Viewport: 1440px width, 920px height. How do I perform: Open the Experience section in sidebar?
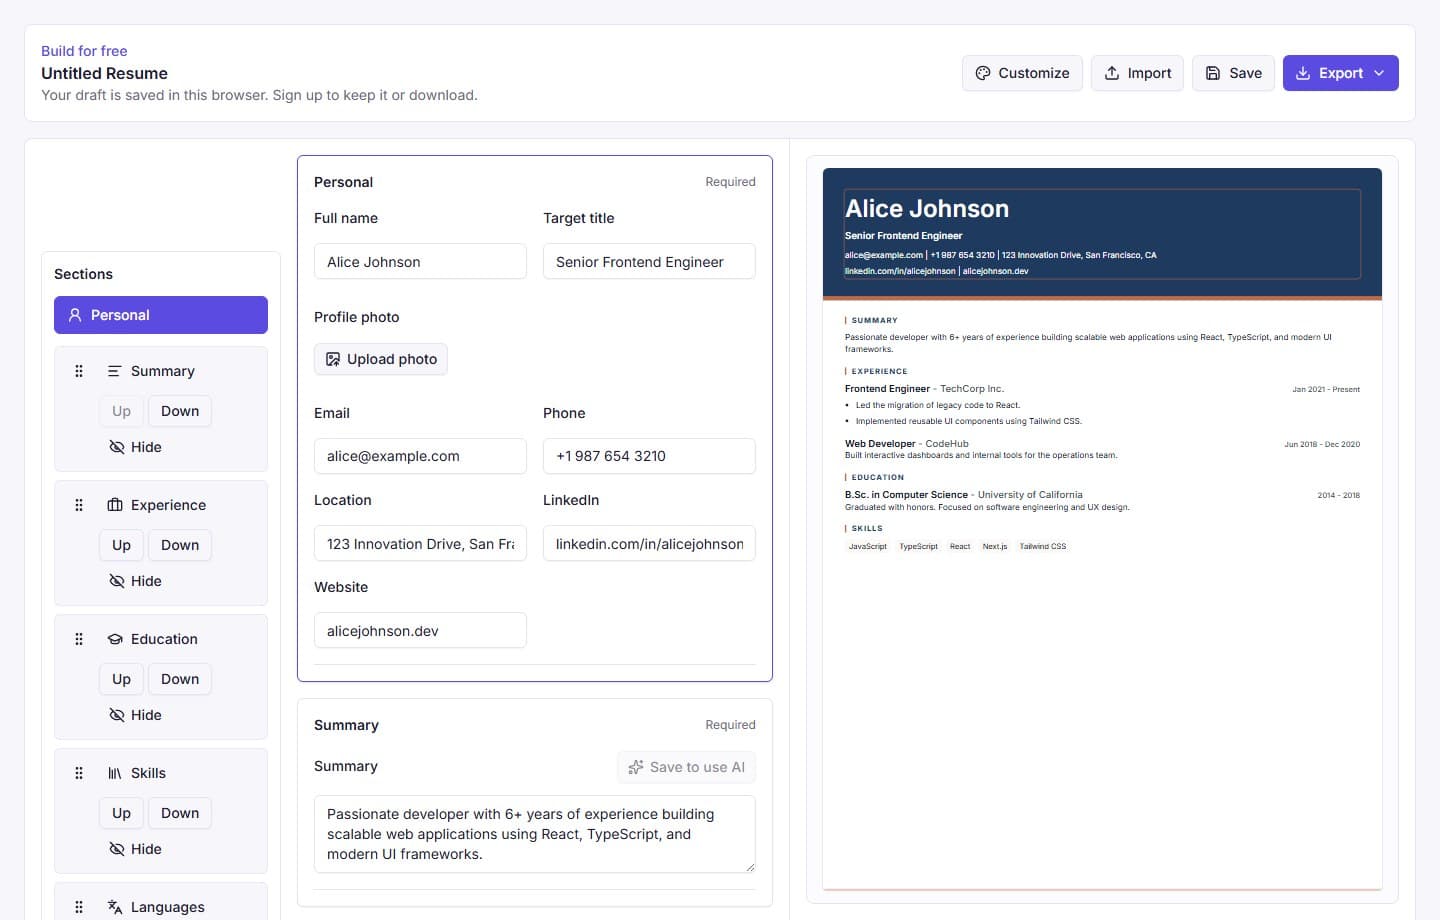(x=168, y=505)
